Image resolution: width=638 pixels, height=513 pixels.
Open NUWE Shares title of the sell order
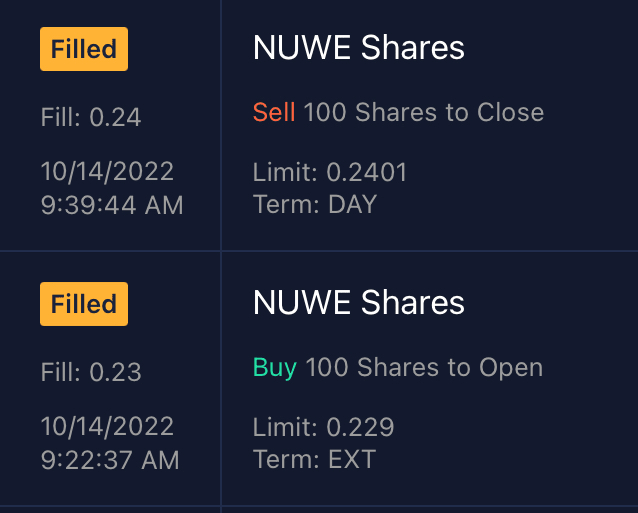coord(359,47)
